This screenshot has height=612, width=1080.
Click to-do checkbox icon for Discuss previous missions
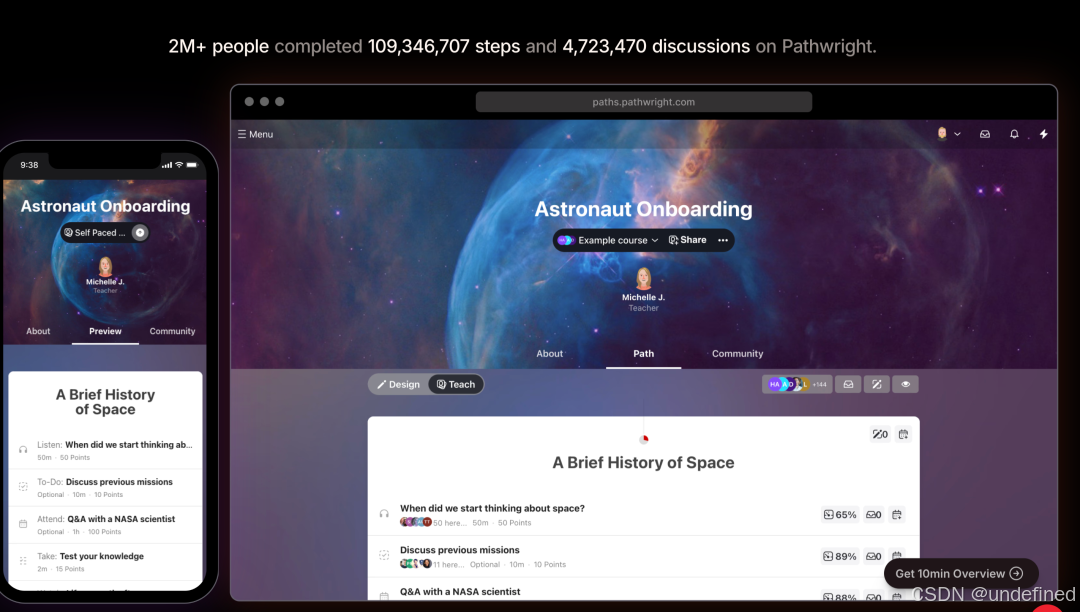(384, 555)
